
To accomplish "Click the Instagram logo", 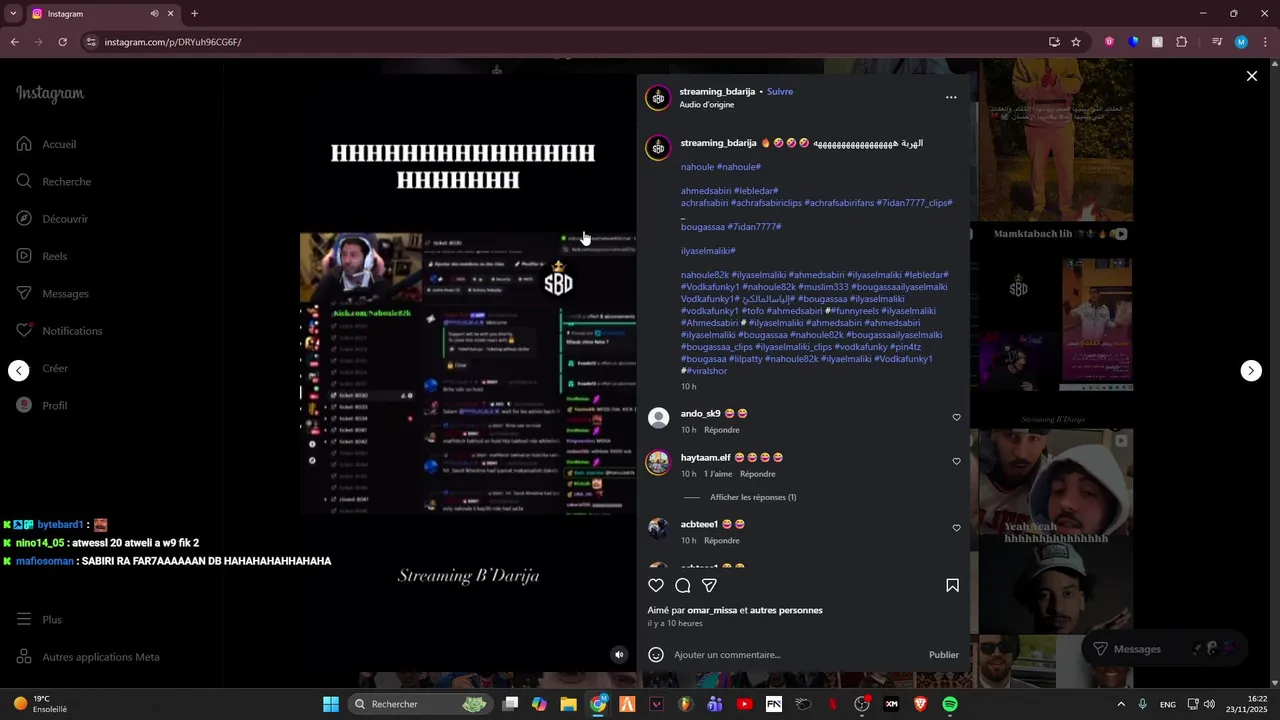I will pyautogui.click(x=50, y=94).
